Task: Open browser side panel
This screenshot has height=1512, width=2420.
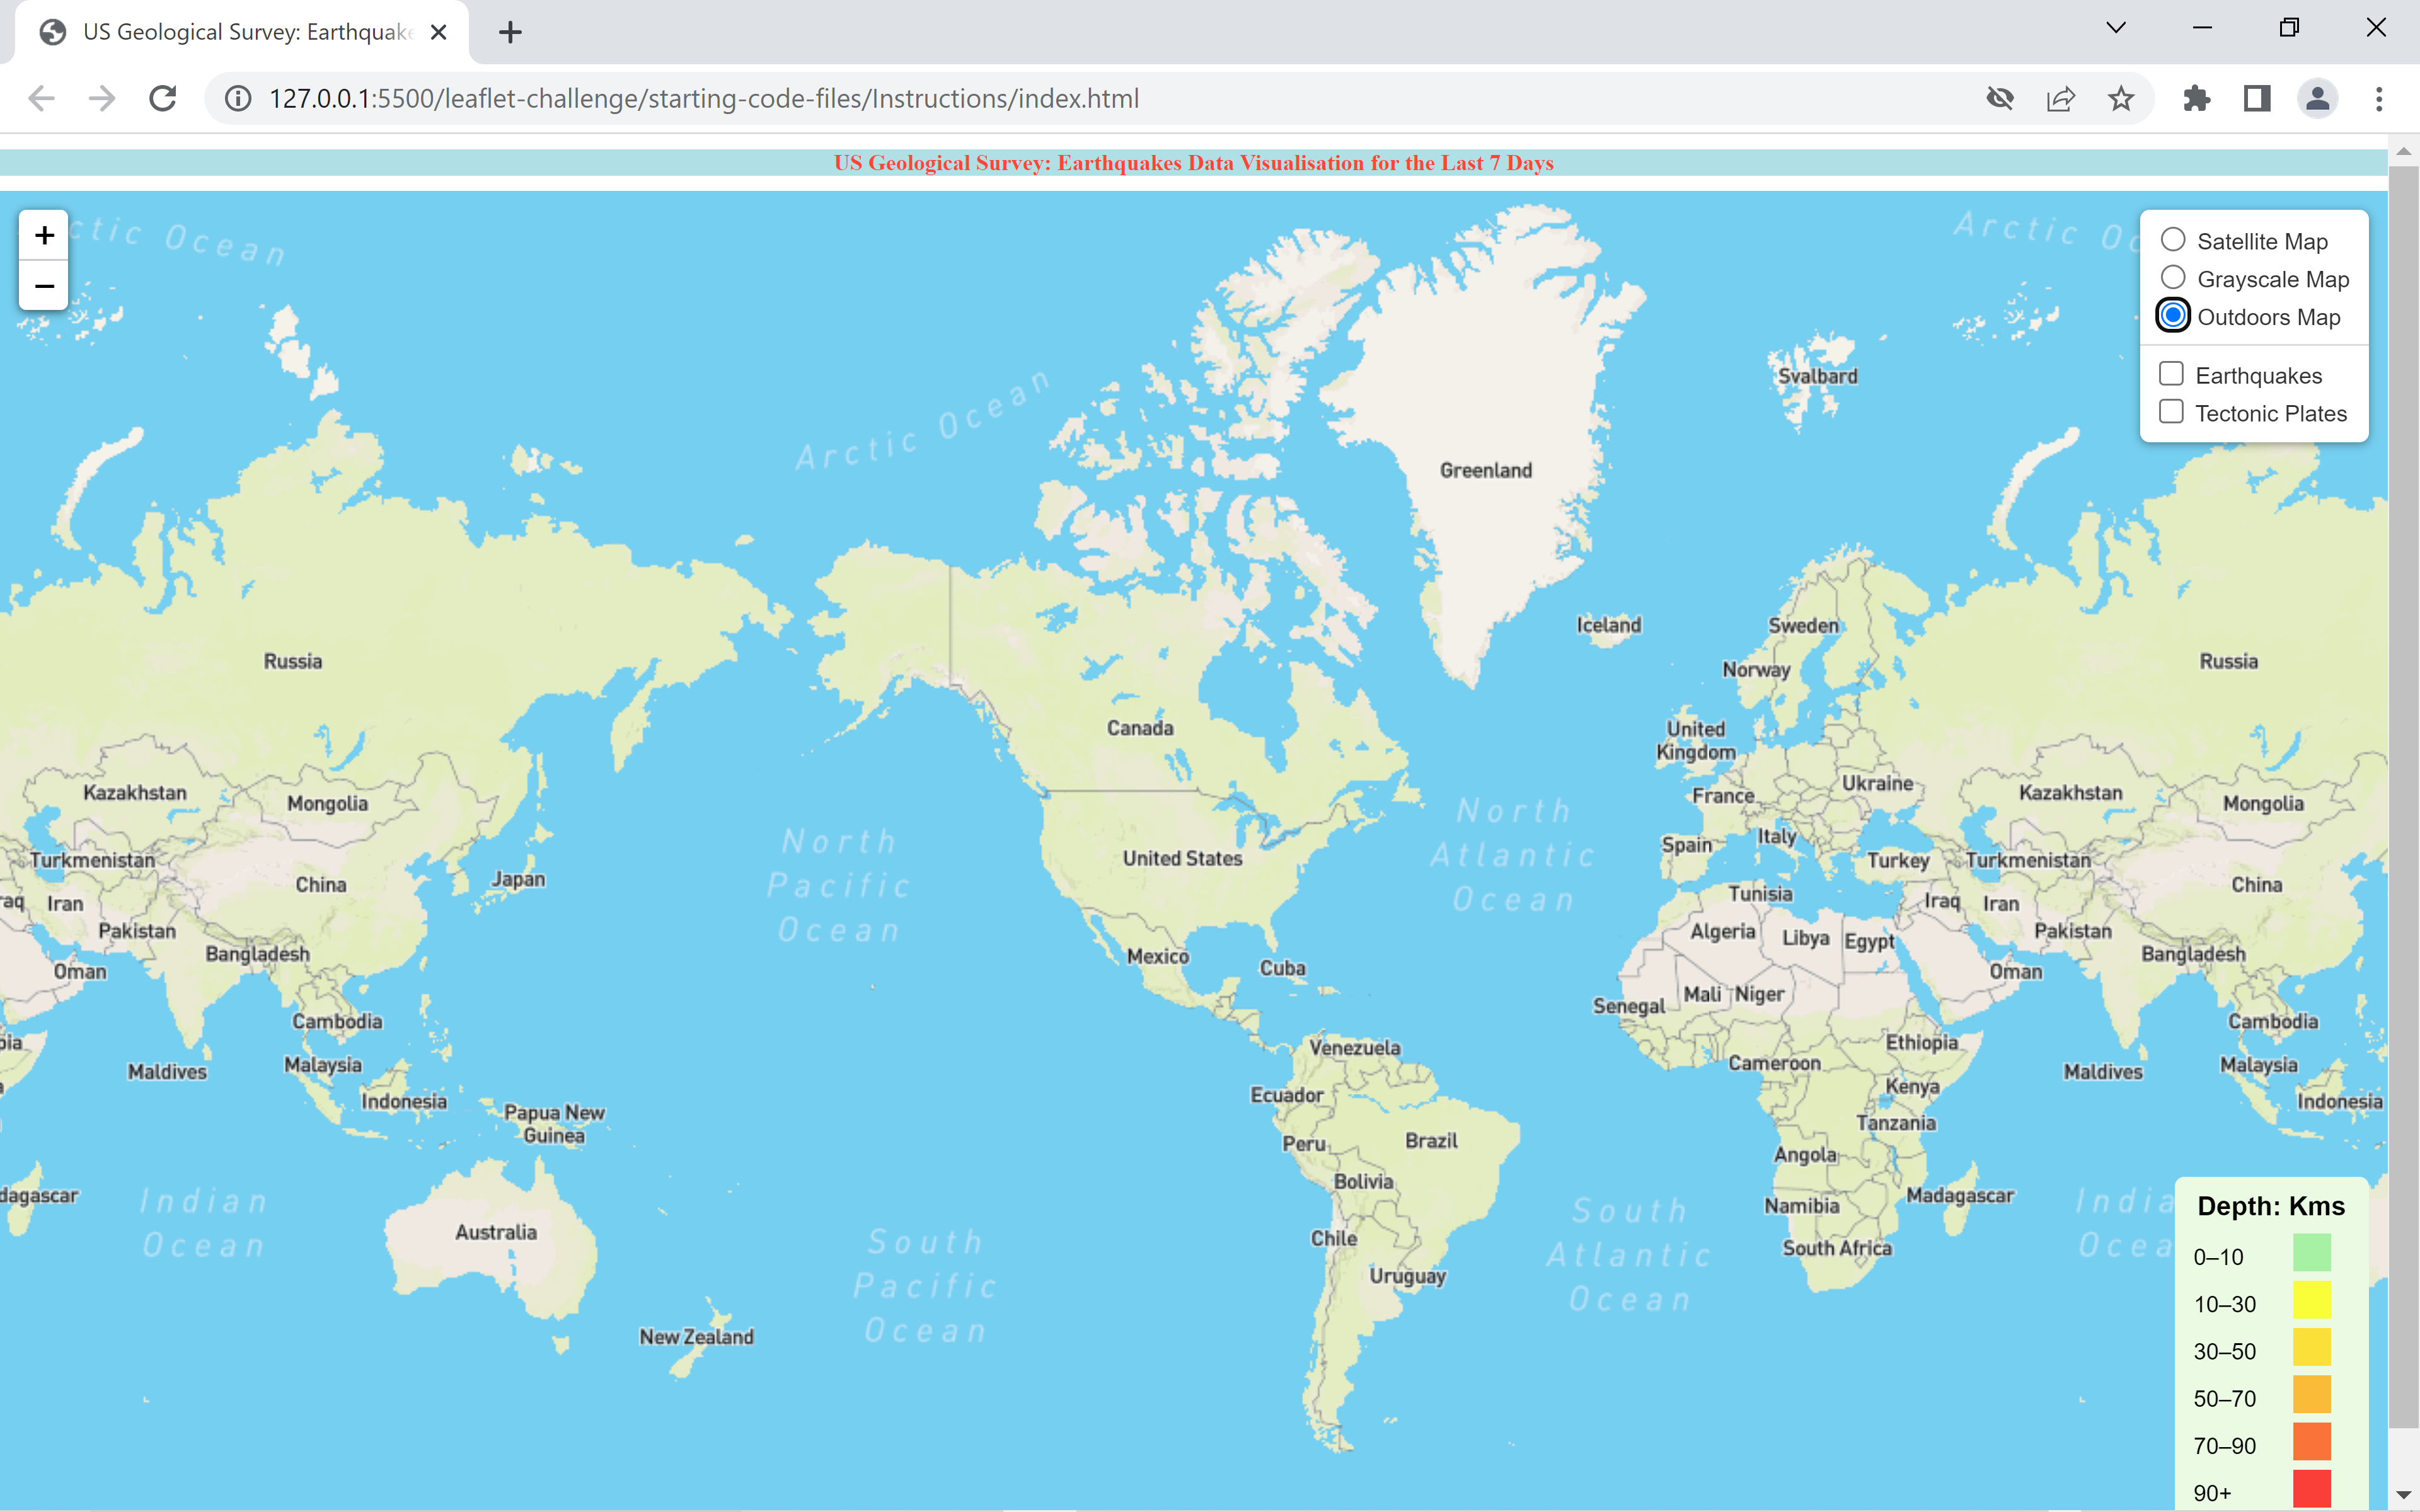Action: (2257, 98)
